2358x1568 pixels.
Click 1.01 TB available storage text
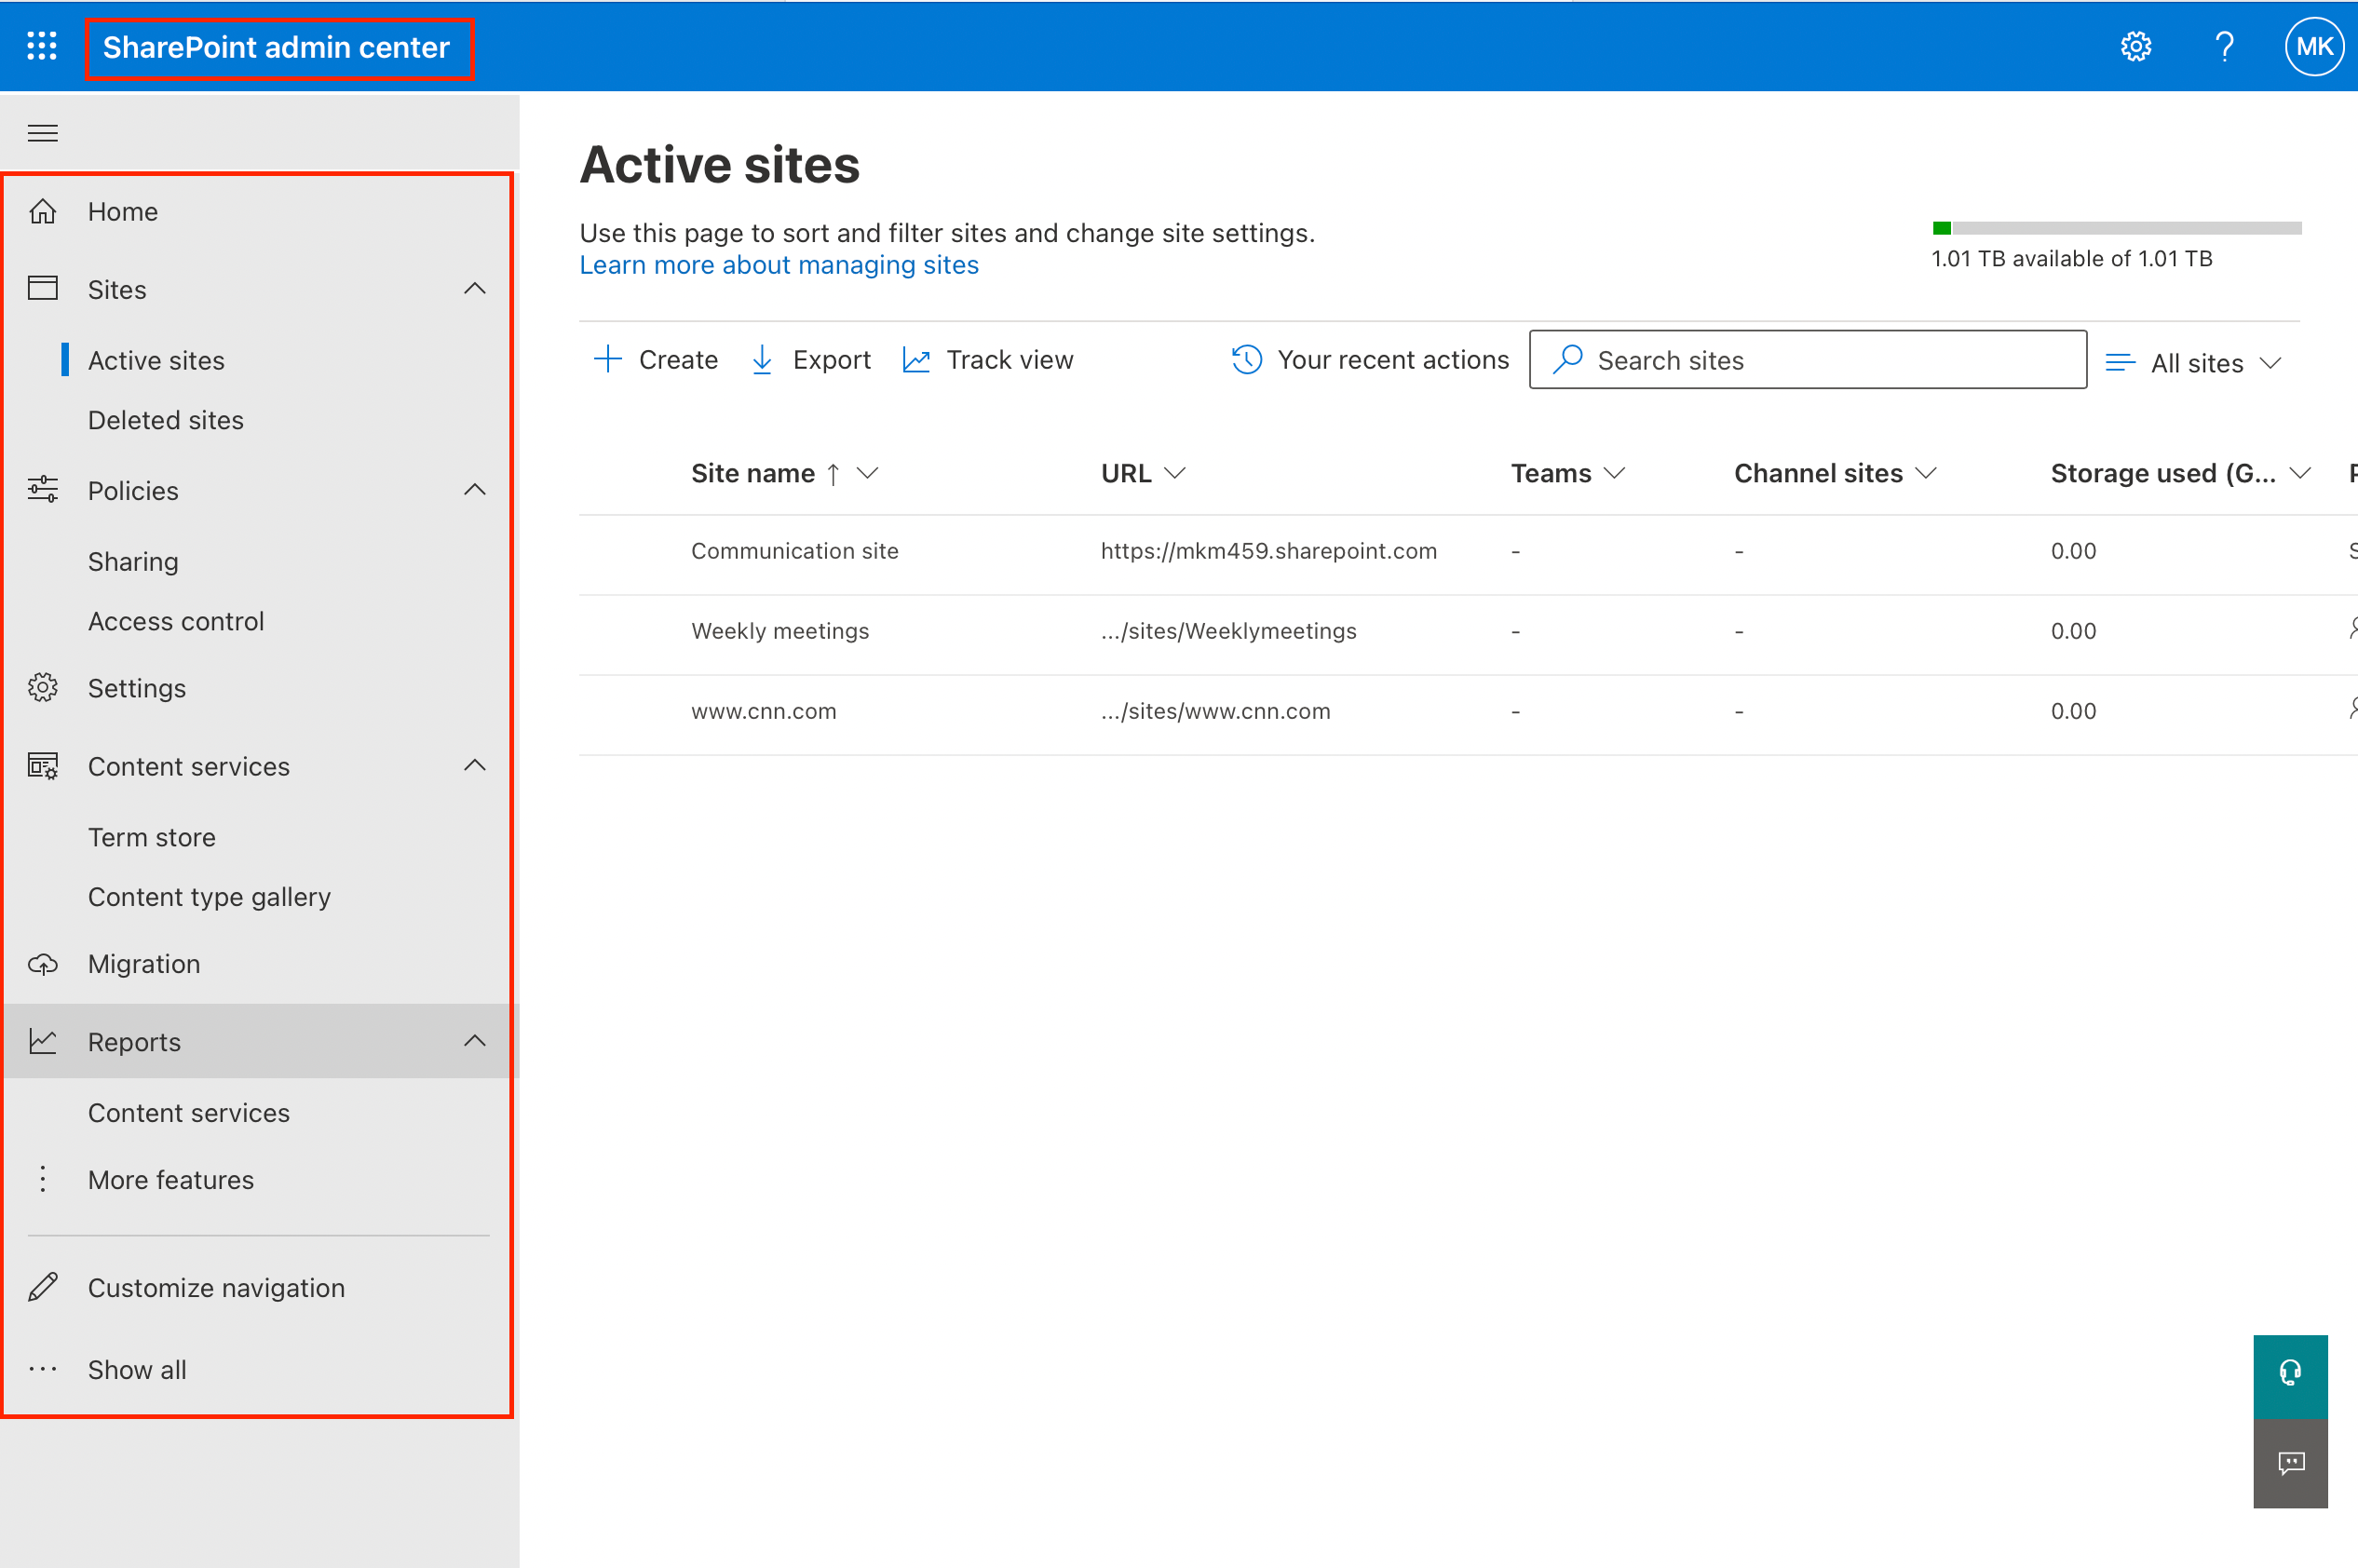2071,259
